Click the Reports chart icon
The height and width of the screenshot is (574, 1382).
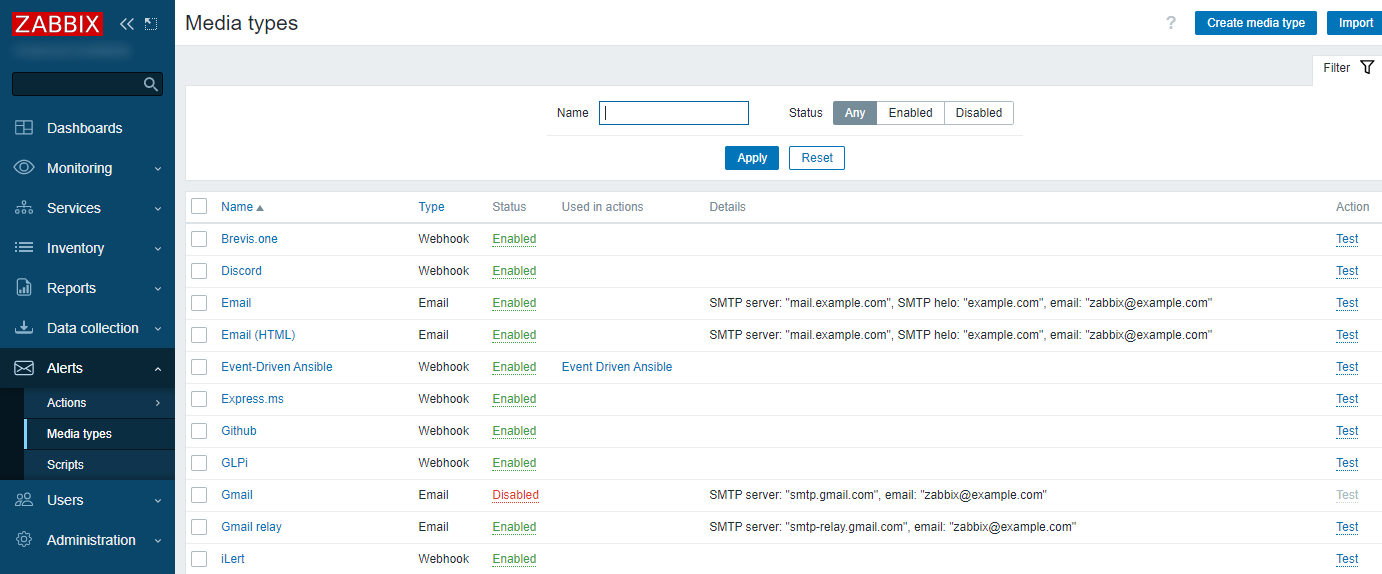[x=24, y=288]
